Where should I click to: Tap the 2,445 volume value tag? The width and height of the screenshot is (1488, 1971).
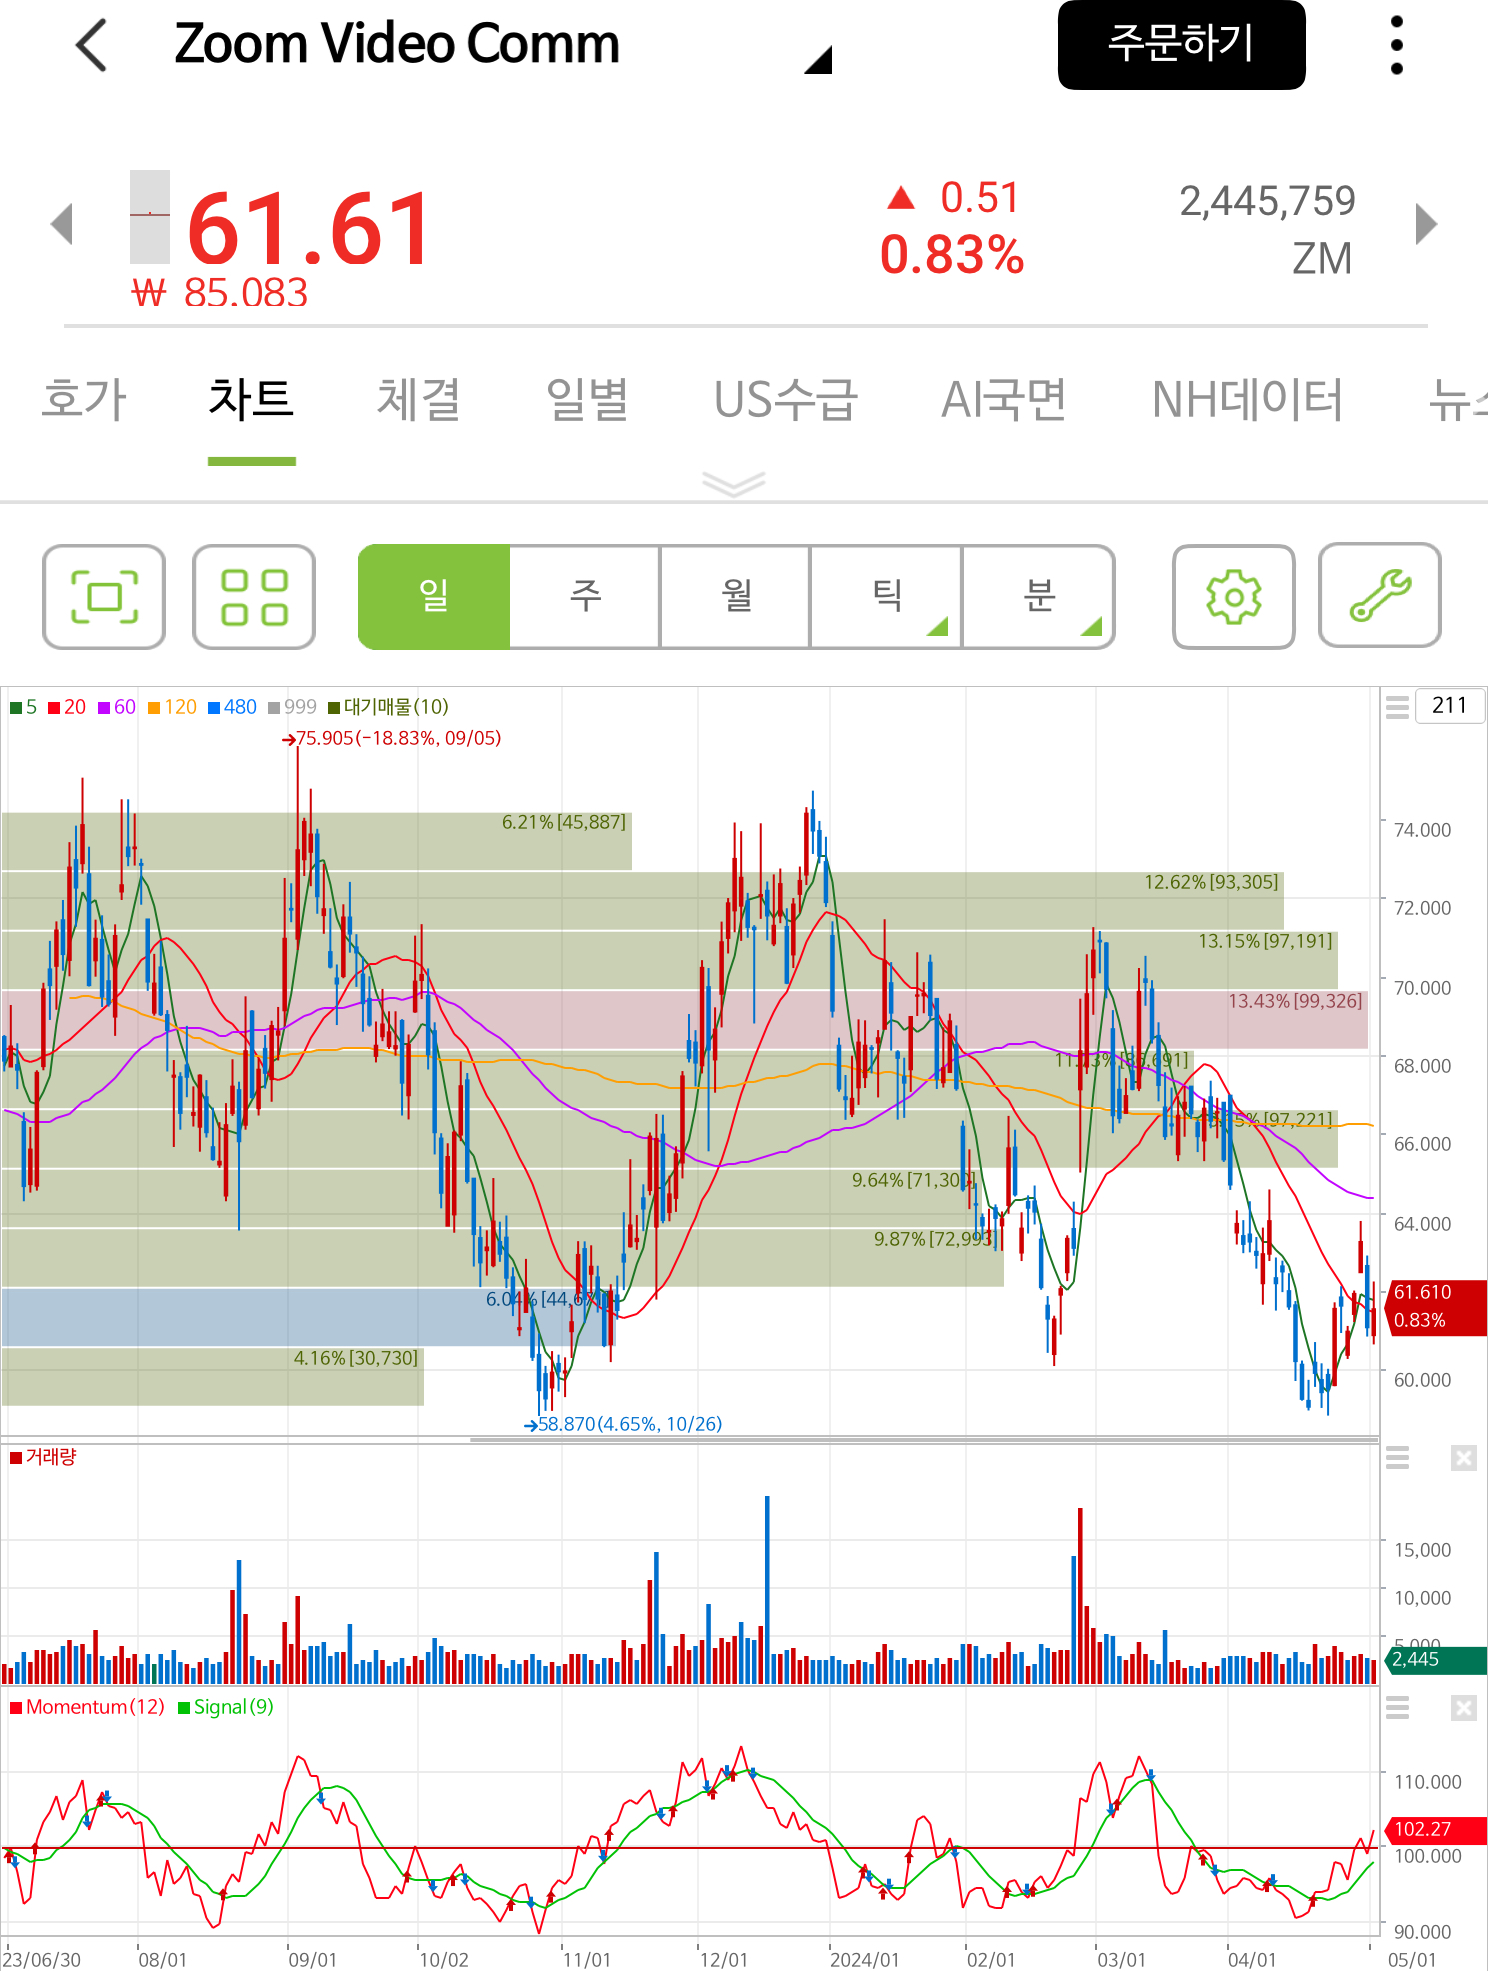click(x=1436, y=1659)
